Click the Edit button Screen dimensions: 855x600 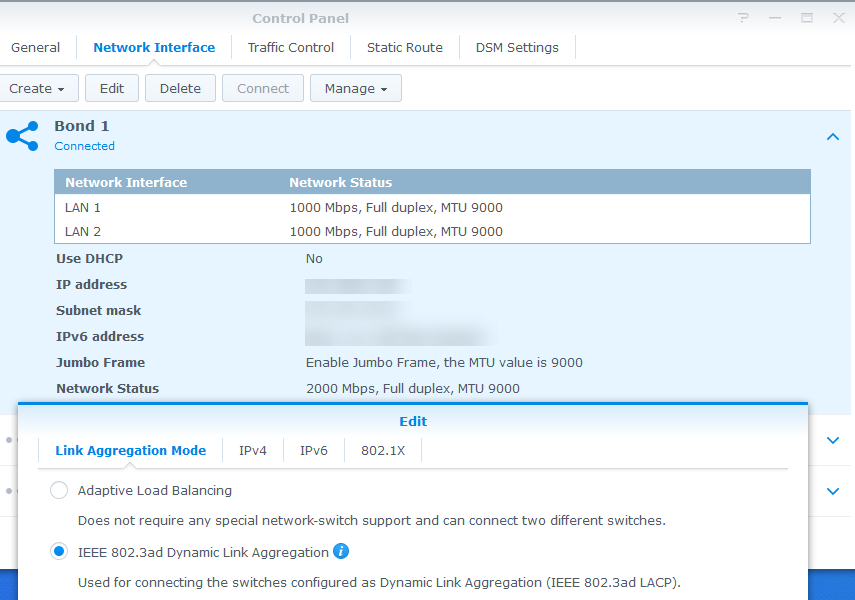[111, 88]
